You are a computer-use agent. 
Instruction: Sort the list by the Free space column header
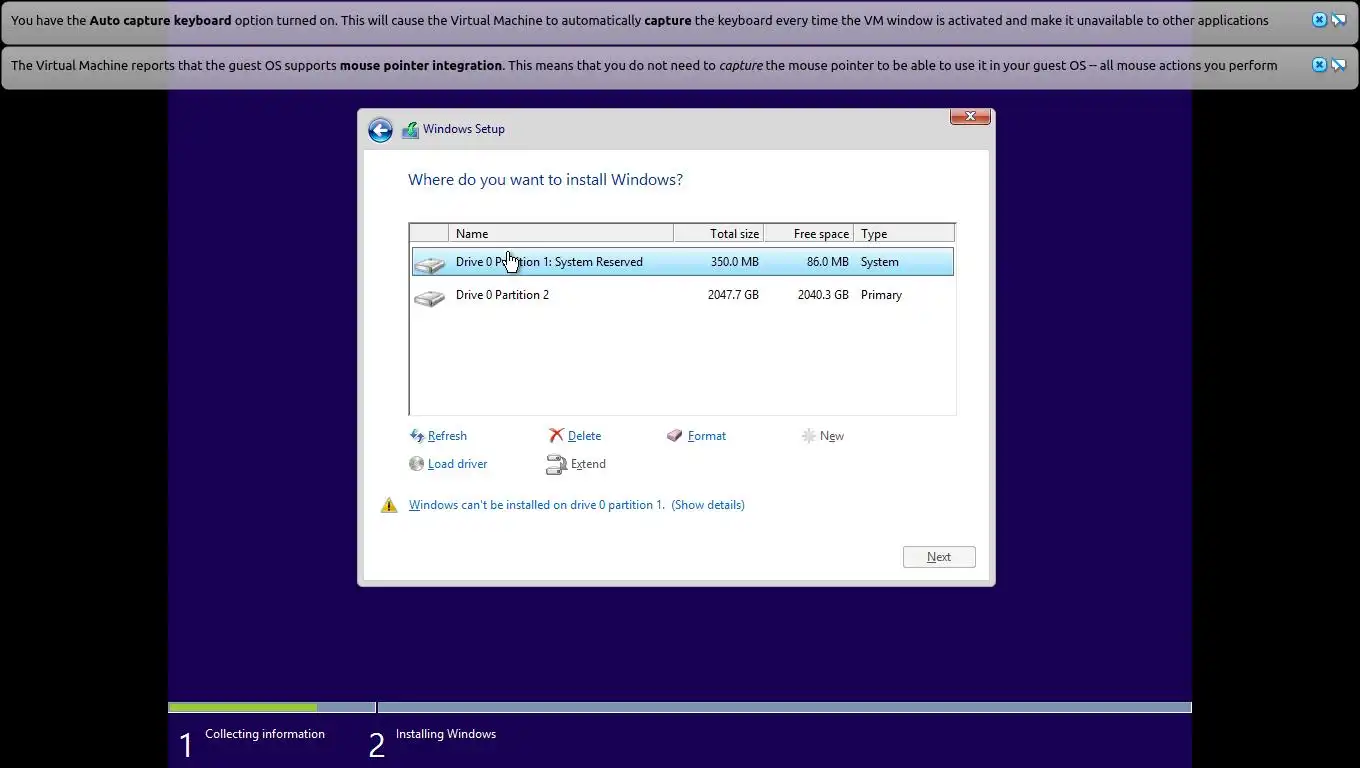coord(808,234)
